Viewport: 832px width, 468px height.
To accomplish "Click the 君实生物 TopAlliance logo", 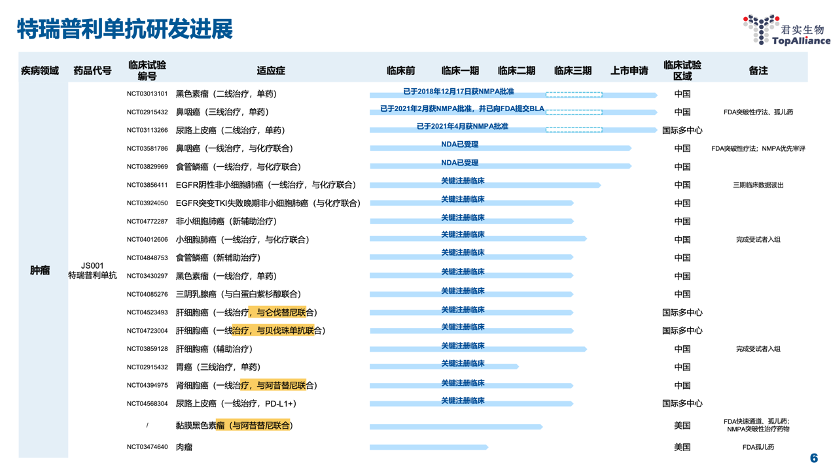I will coord(786,30).
